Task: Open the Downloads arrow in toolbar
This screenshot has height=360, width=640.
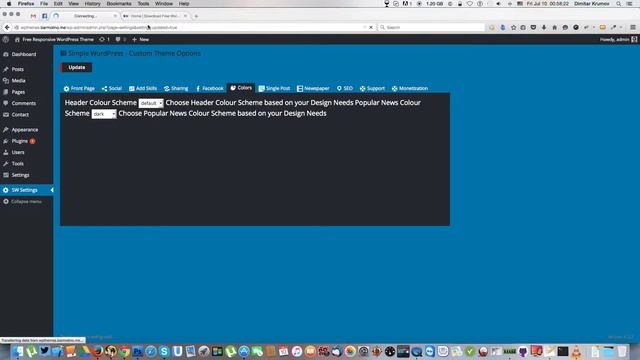Action: pyautogui.click(x=544, y=27)
